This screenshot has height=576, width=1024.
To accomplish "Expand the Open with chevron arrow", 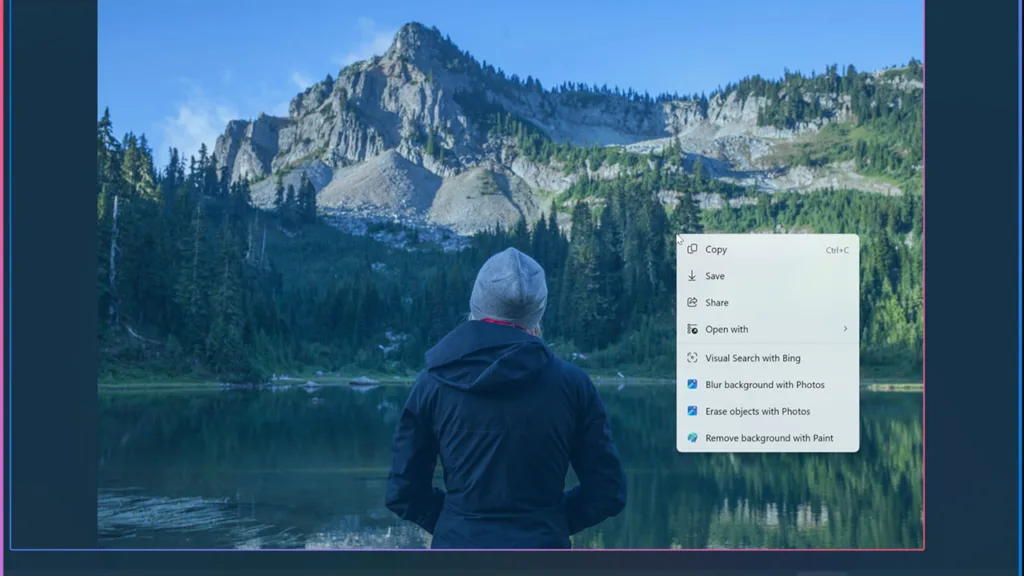I will [845, 329].
